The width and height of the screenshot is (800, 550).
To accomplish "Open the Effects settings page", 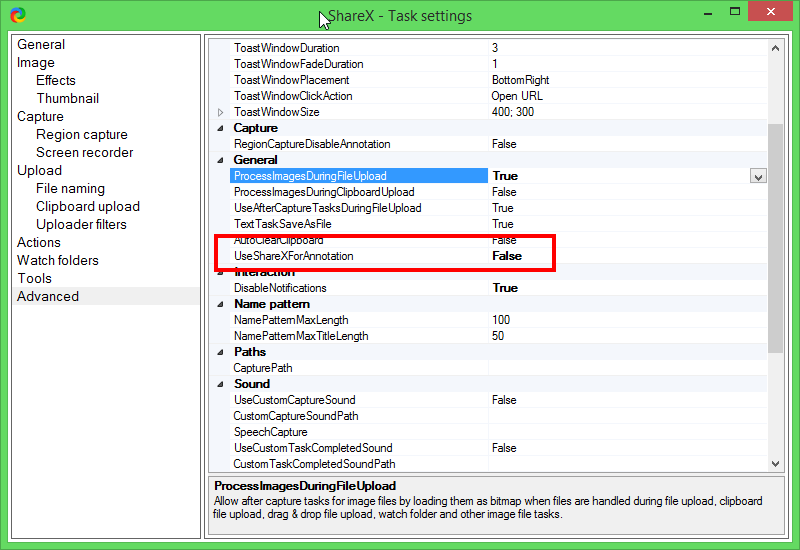I will pos(56,81).
